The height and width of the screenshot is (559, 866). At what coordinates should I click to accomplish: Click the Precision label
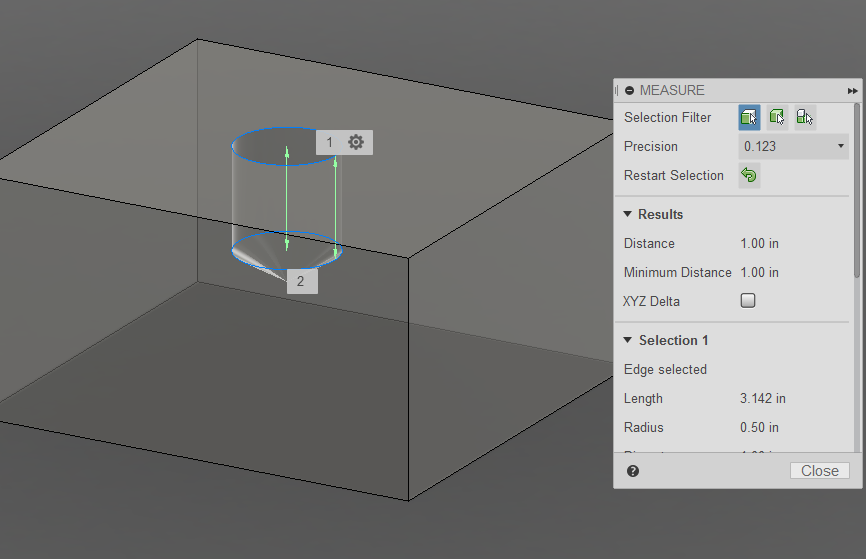point(651,146)
